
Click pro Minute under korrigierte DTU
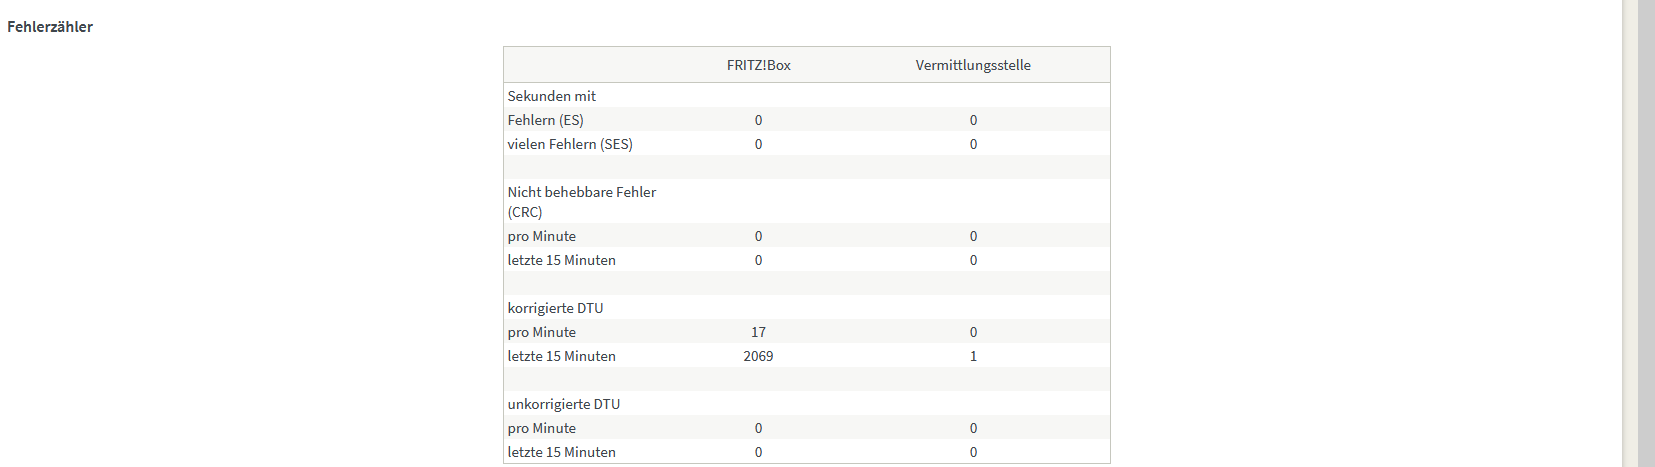pyautogui.click(x=541, y=332)
